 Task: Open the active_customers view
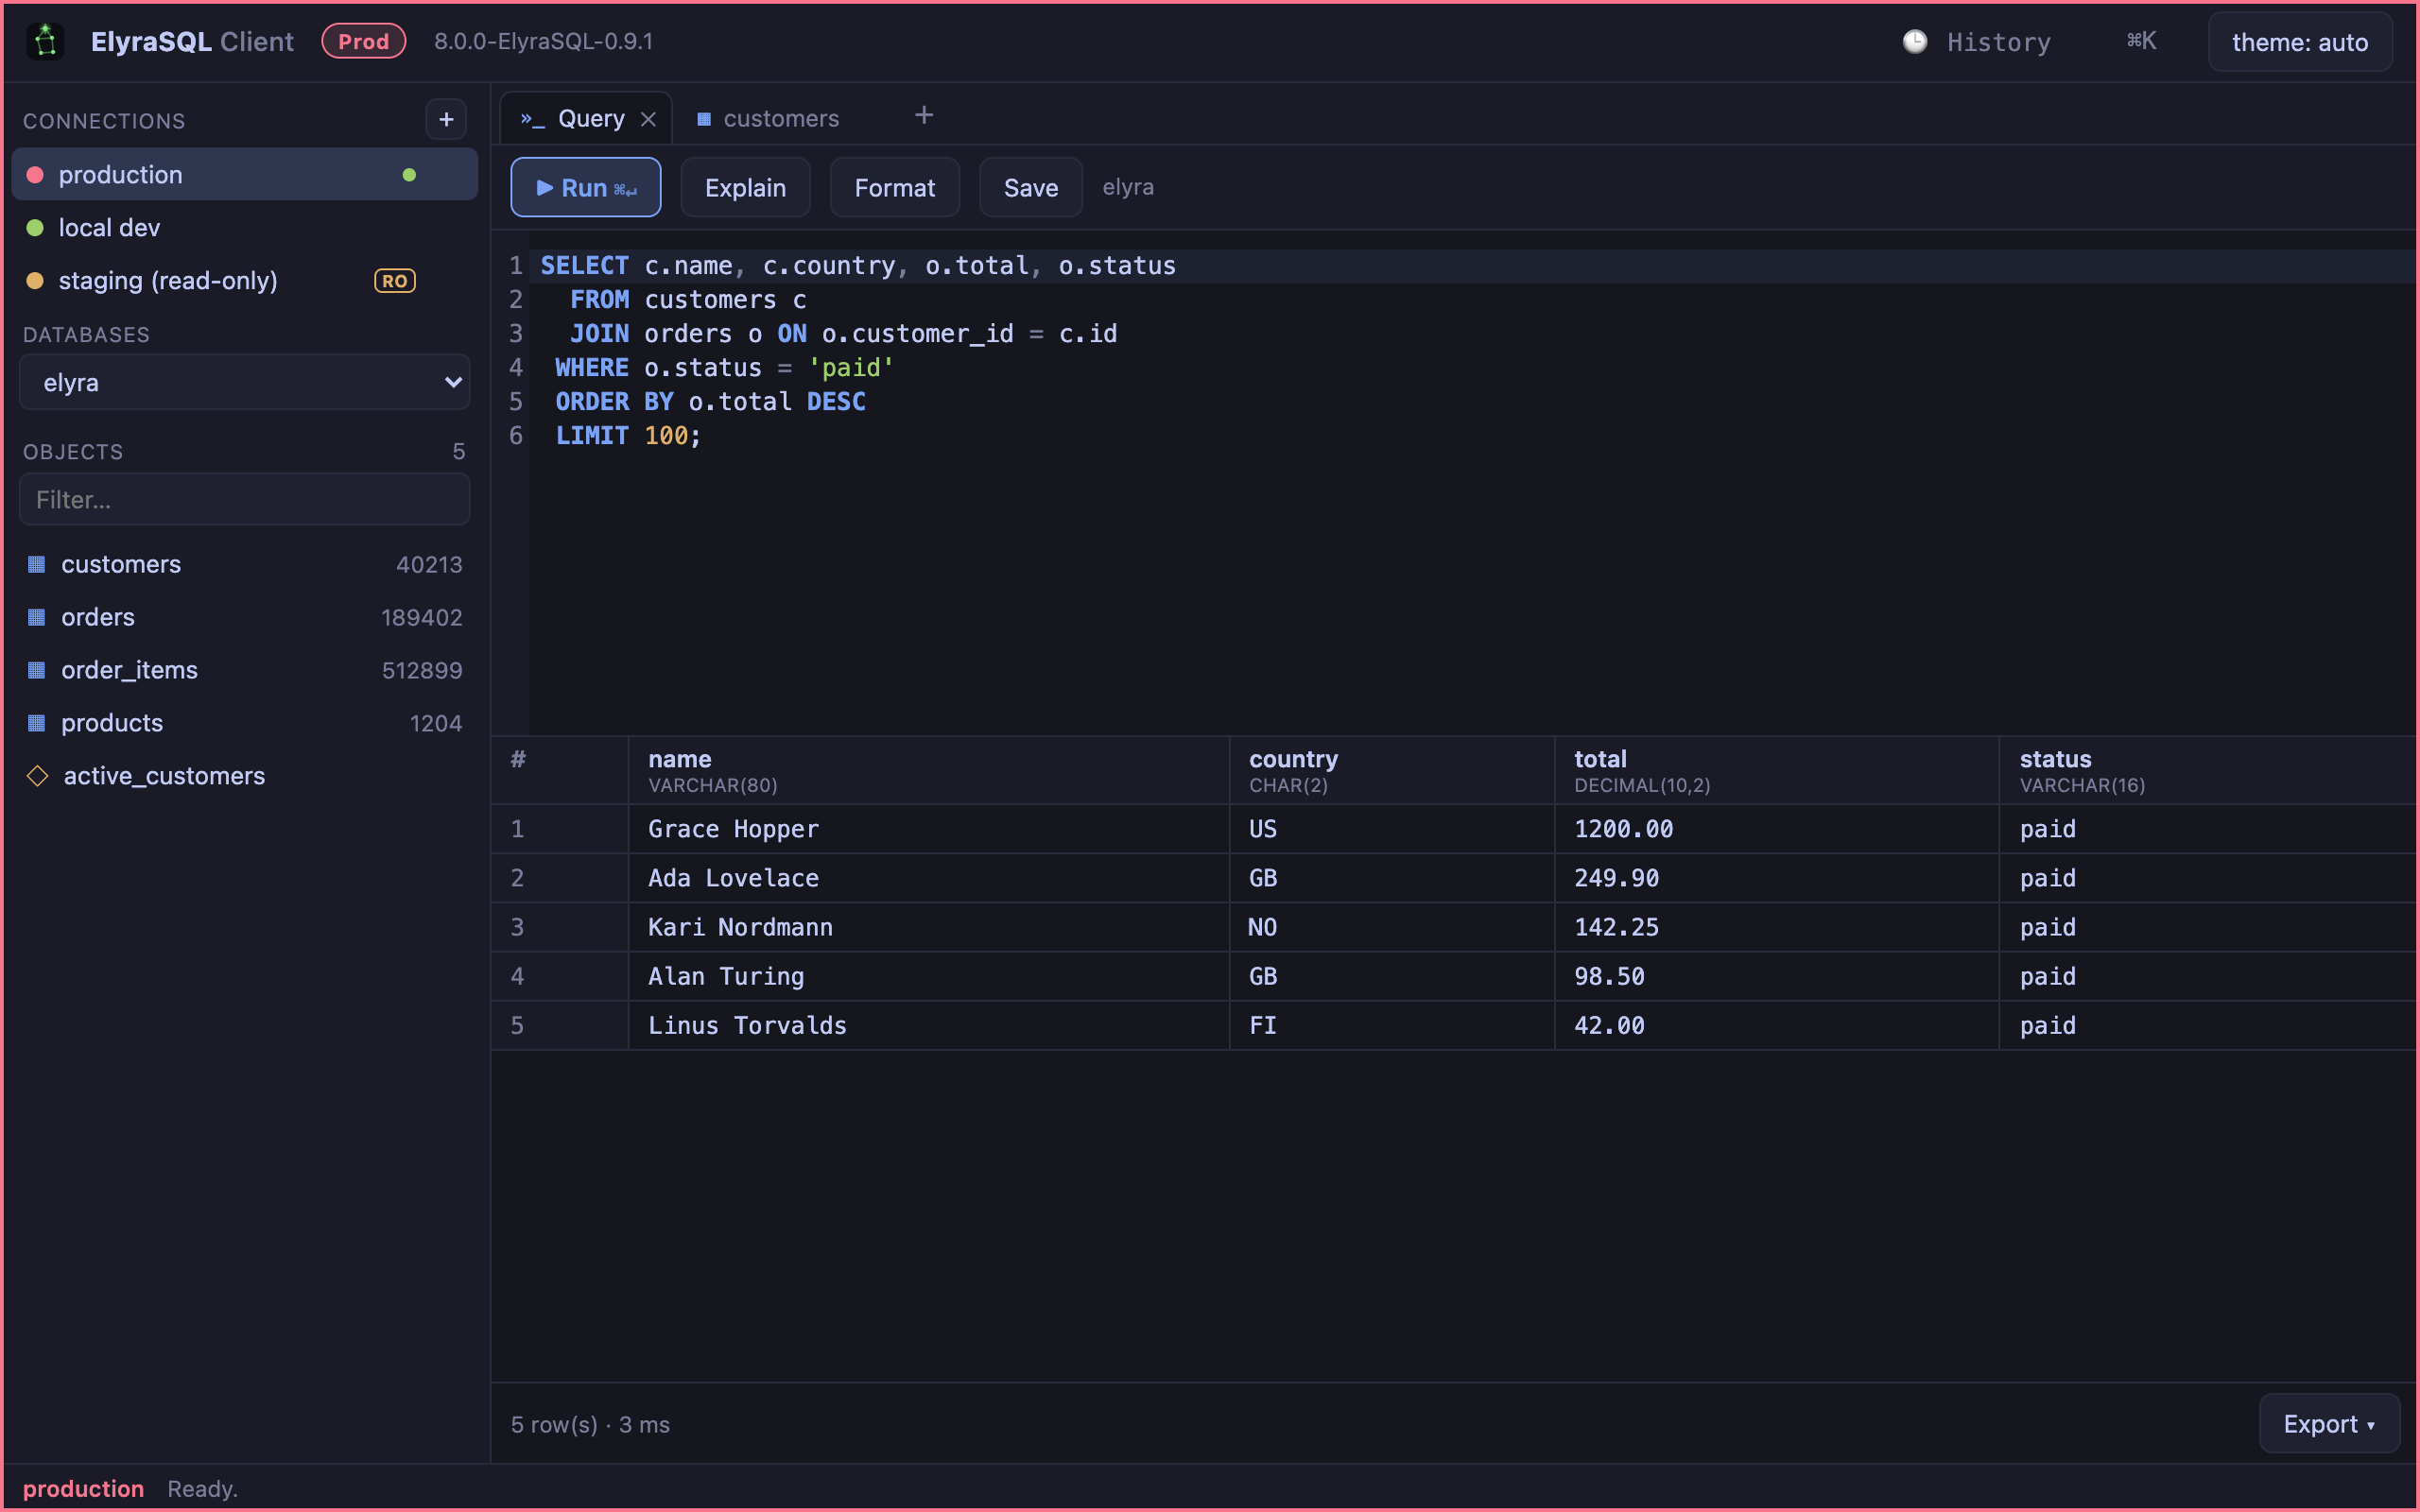coord(245,776)
